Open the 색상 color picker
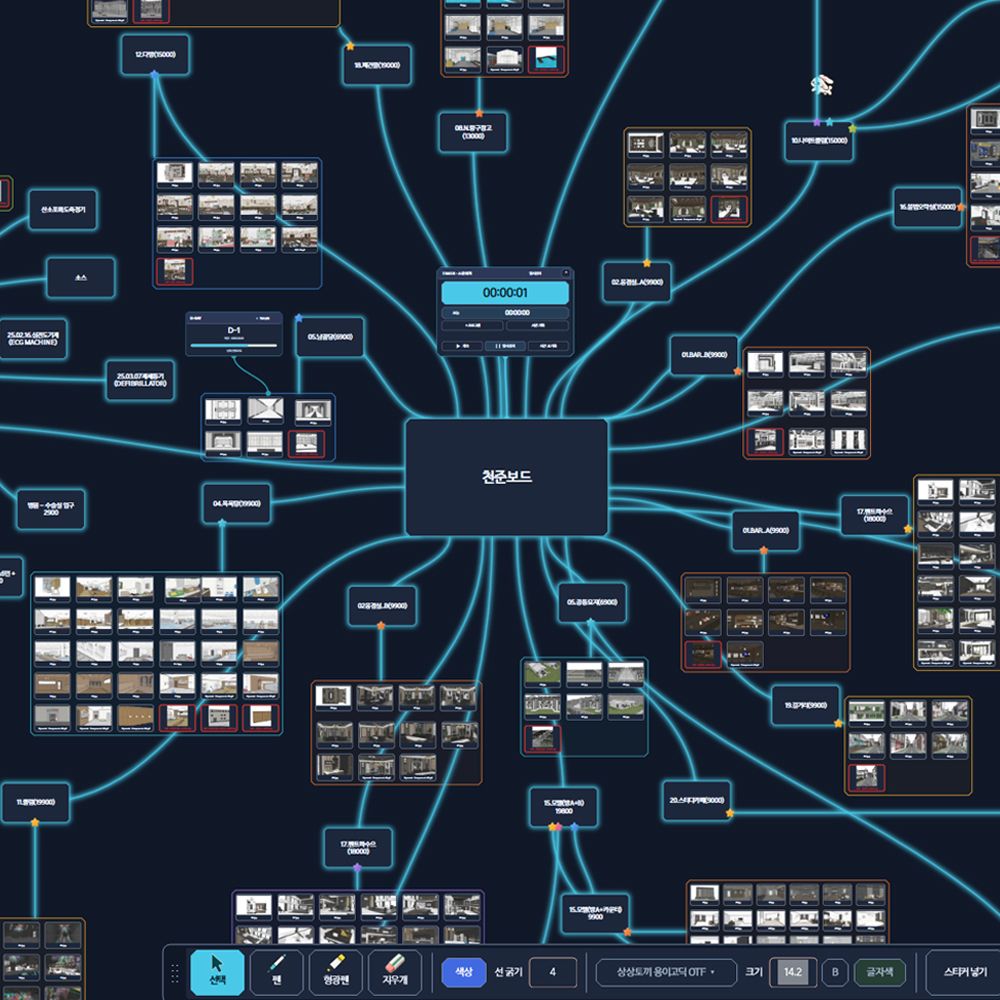Viewport: 1000px width, 1000px height. pos(464,972)
